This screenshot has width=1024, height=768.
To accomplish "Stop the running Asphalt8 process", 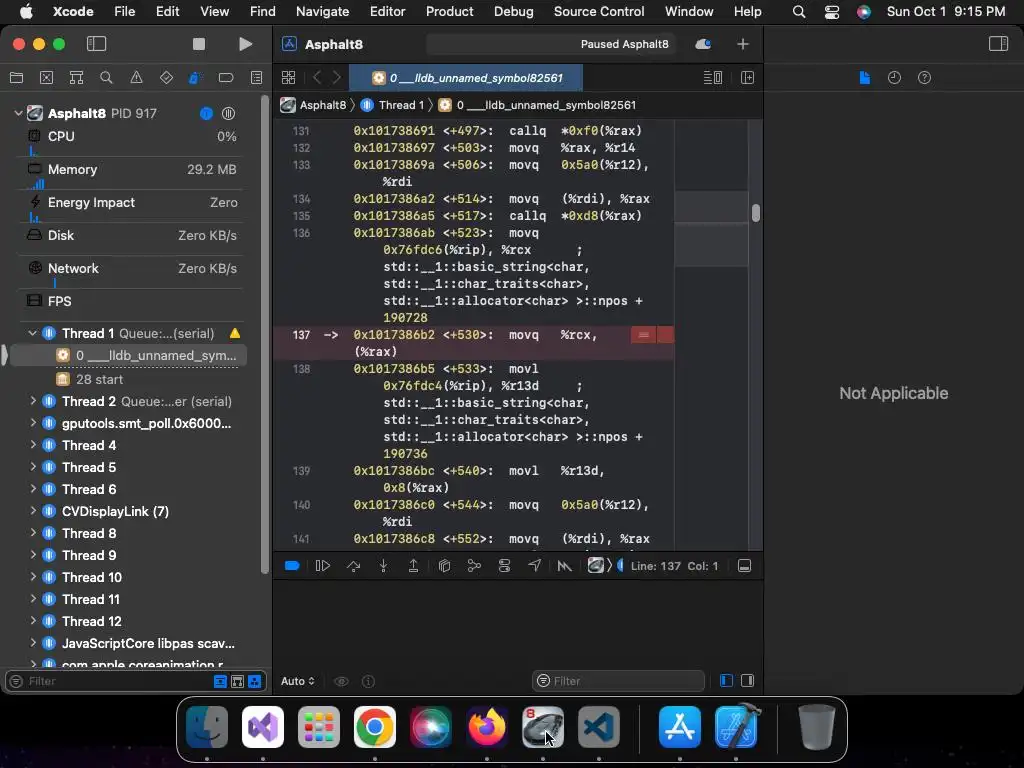I will coord(199,44).
